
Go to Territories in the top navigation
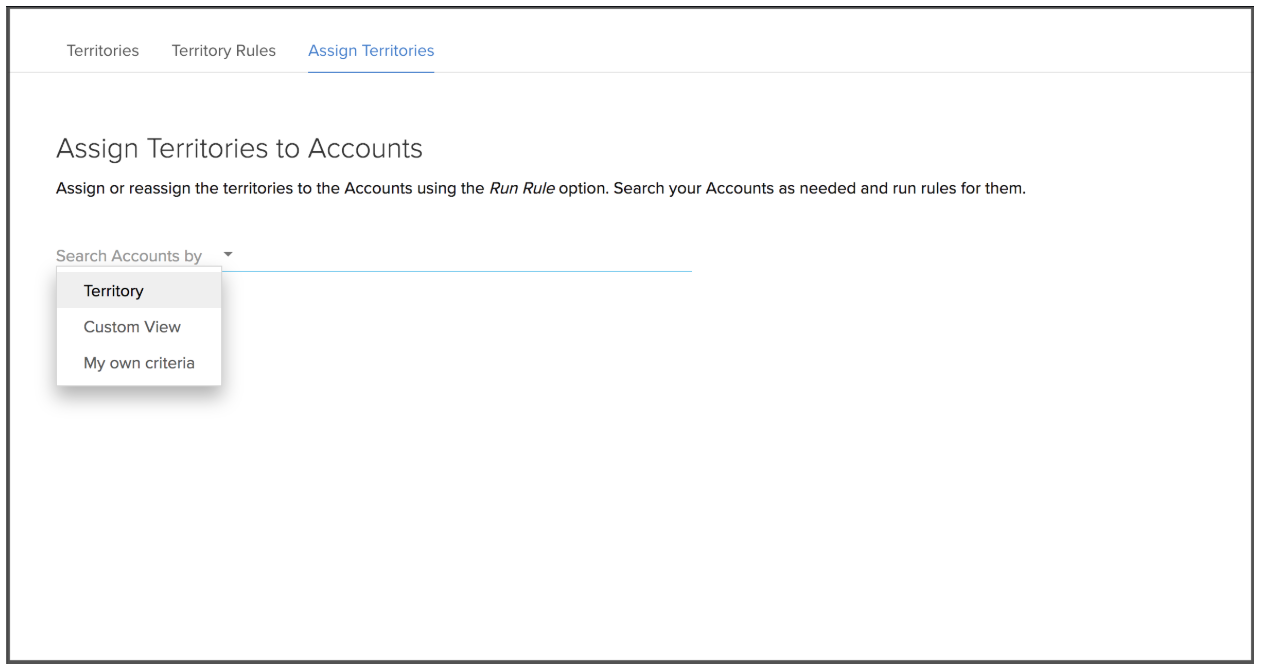[x=102, y=51]
